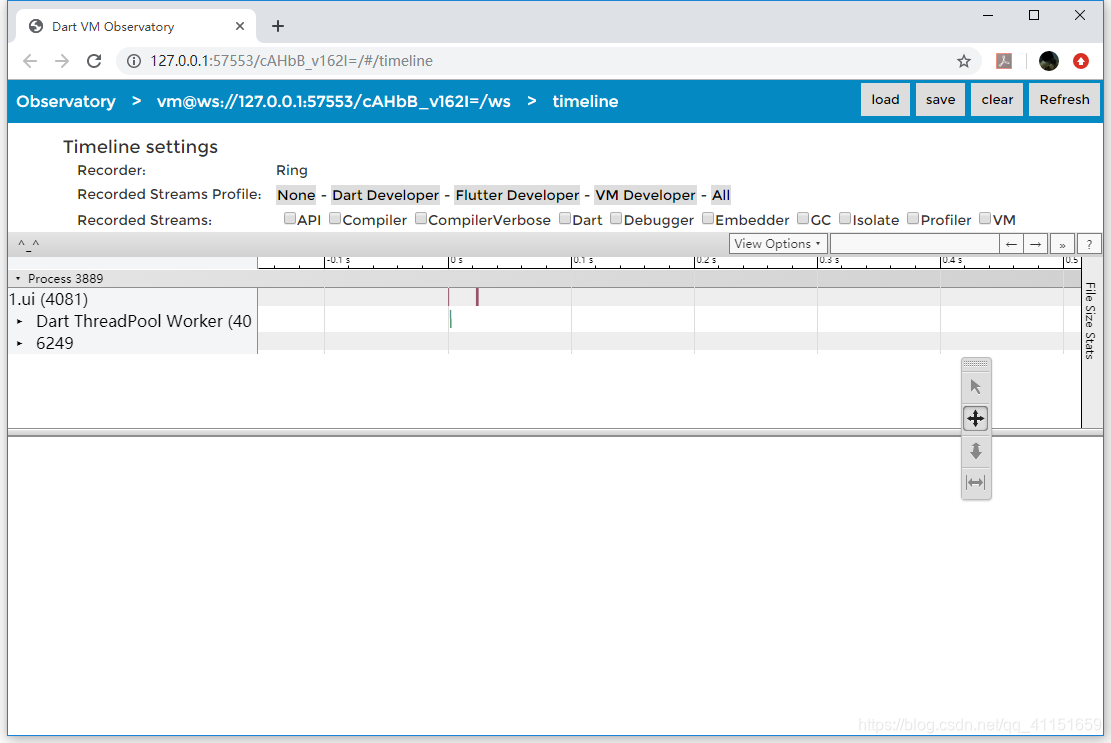
Task: Activate the pan mode tool
Action: 976,419
